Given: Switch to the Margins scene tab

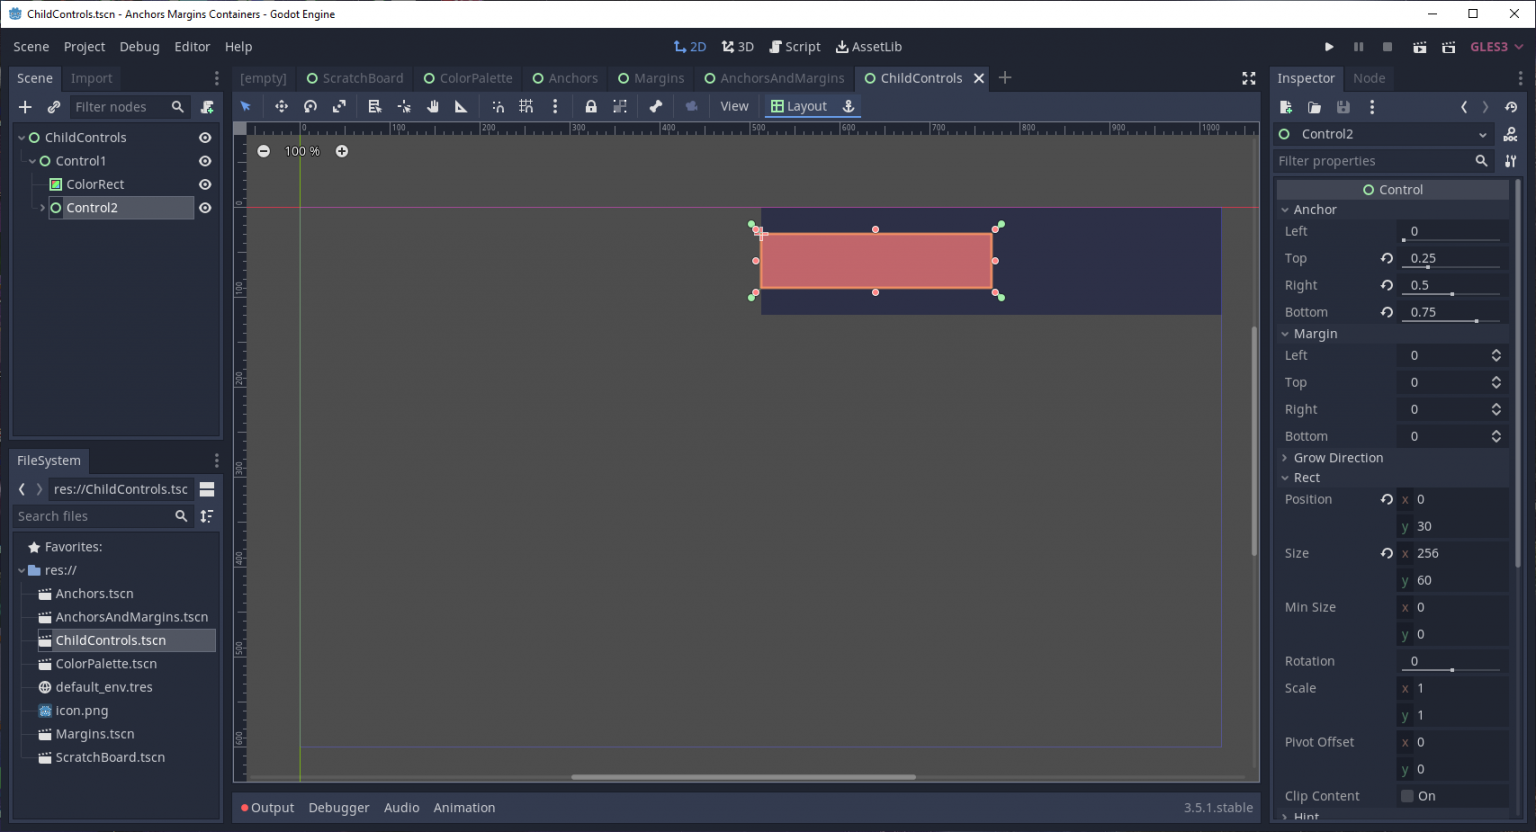Looking at the screenshot, I should point(651,78).
